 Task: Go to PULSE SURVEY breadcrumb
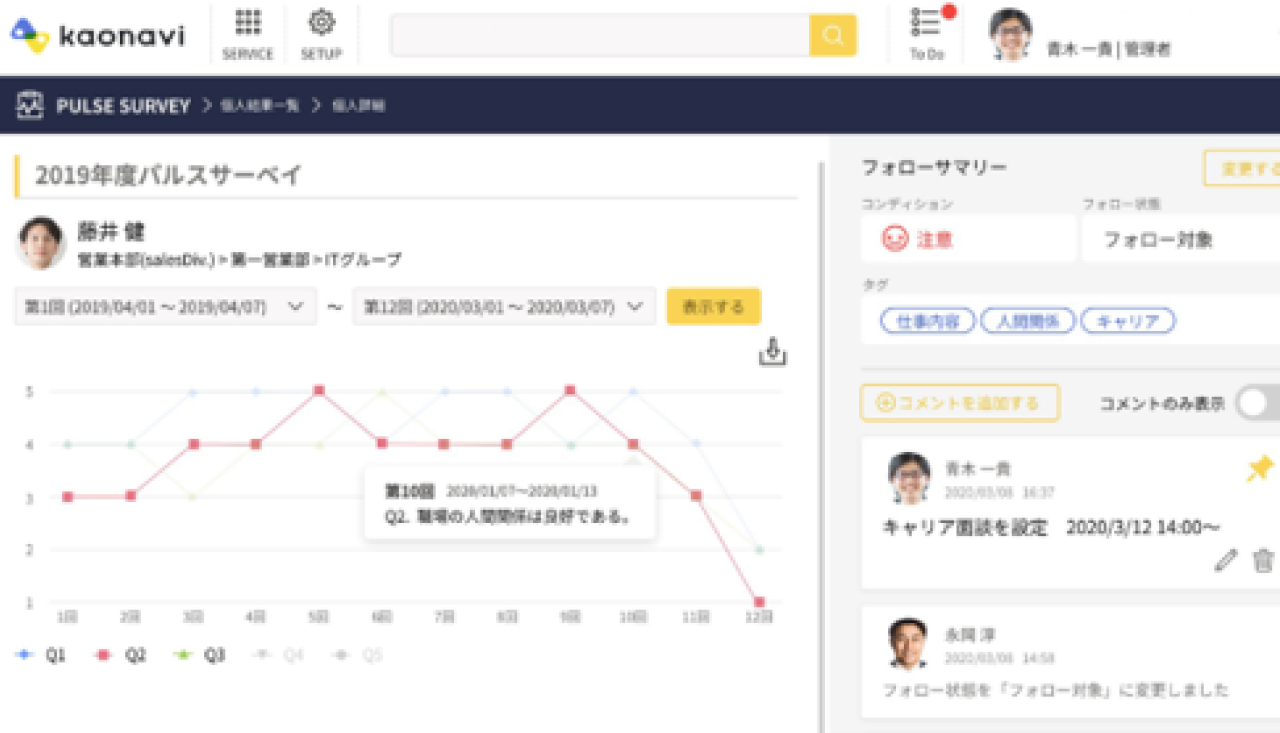pyautogui.click(x=123, y=105)
